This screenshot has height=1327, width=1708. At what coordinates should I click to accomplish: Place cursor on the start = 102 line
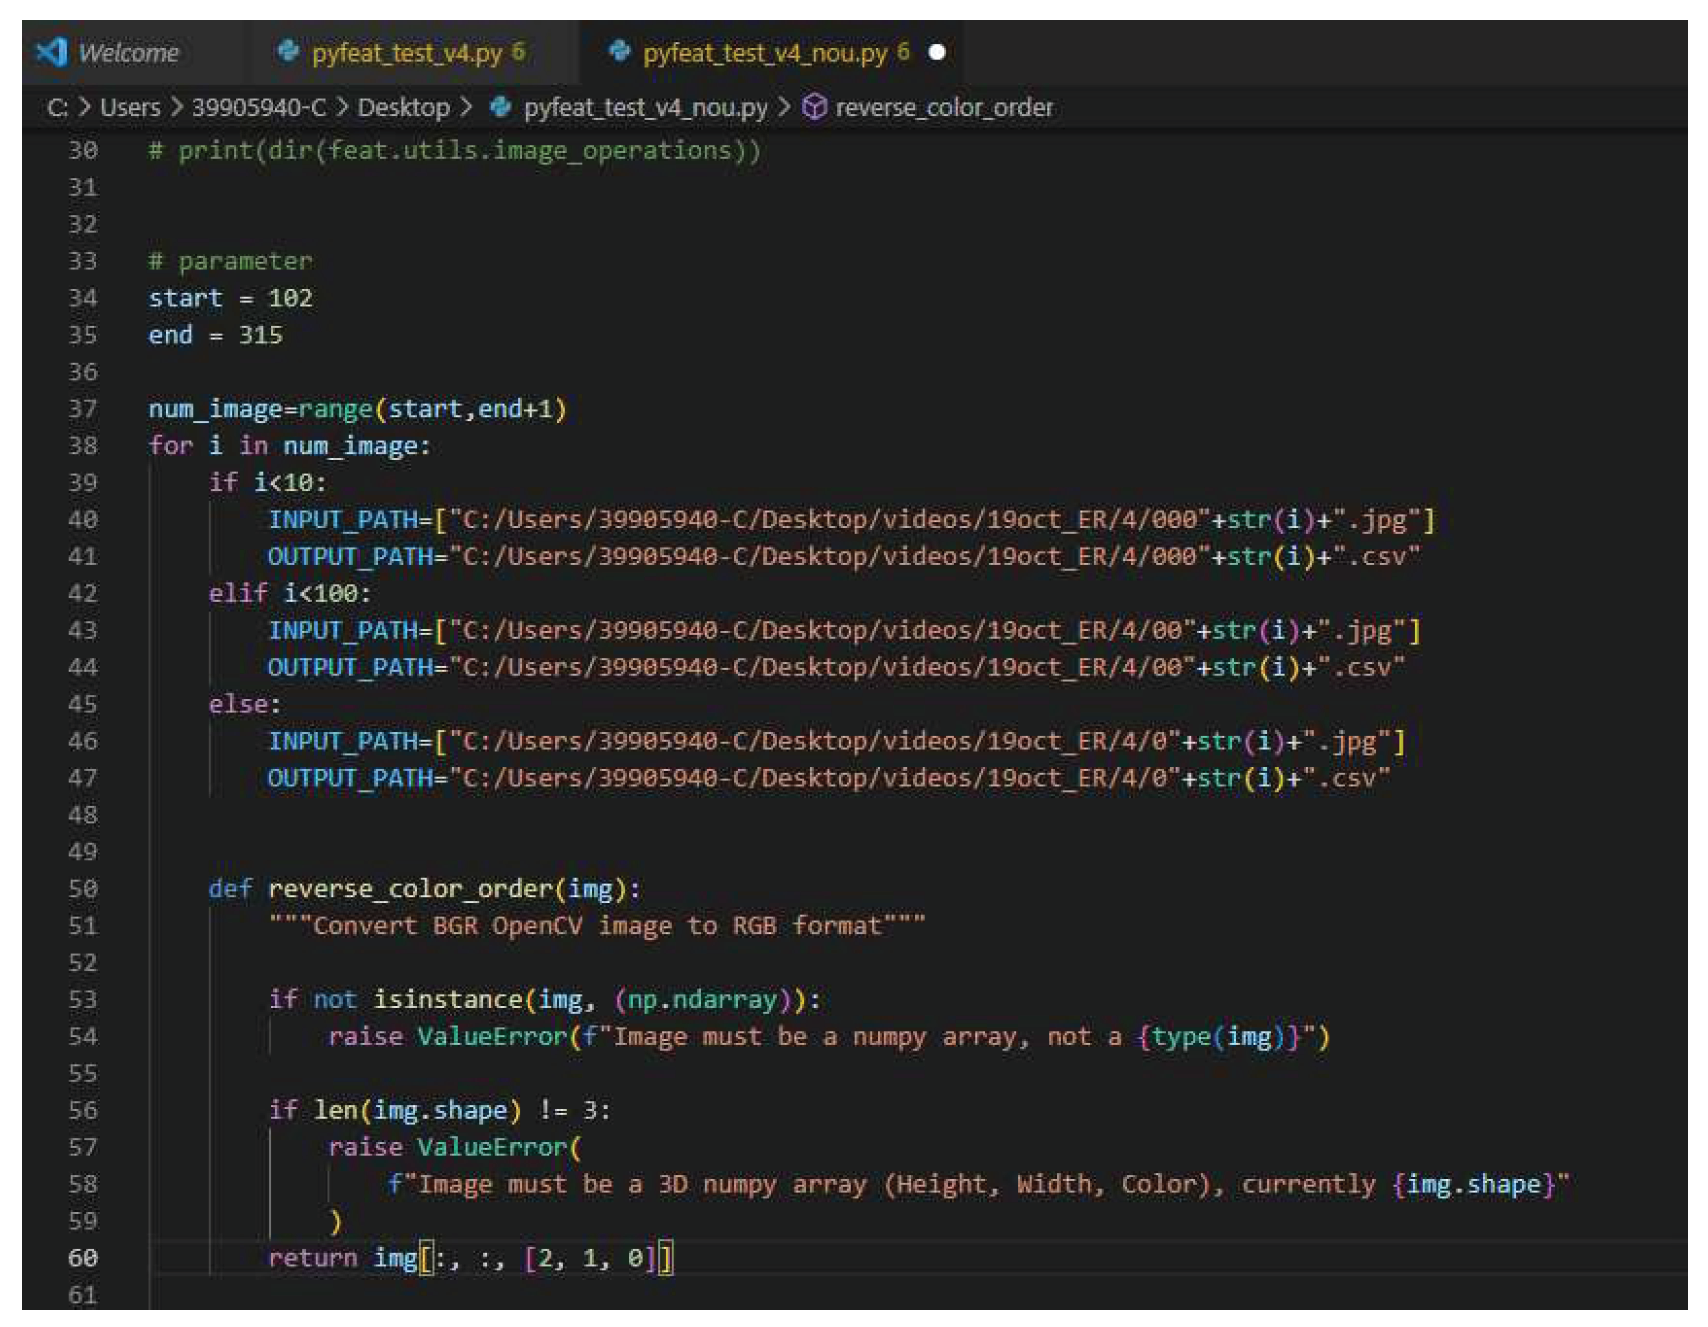coord(230,298)
